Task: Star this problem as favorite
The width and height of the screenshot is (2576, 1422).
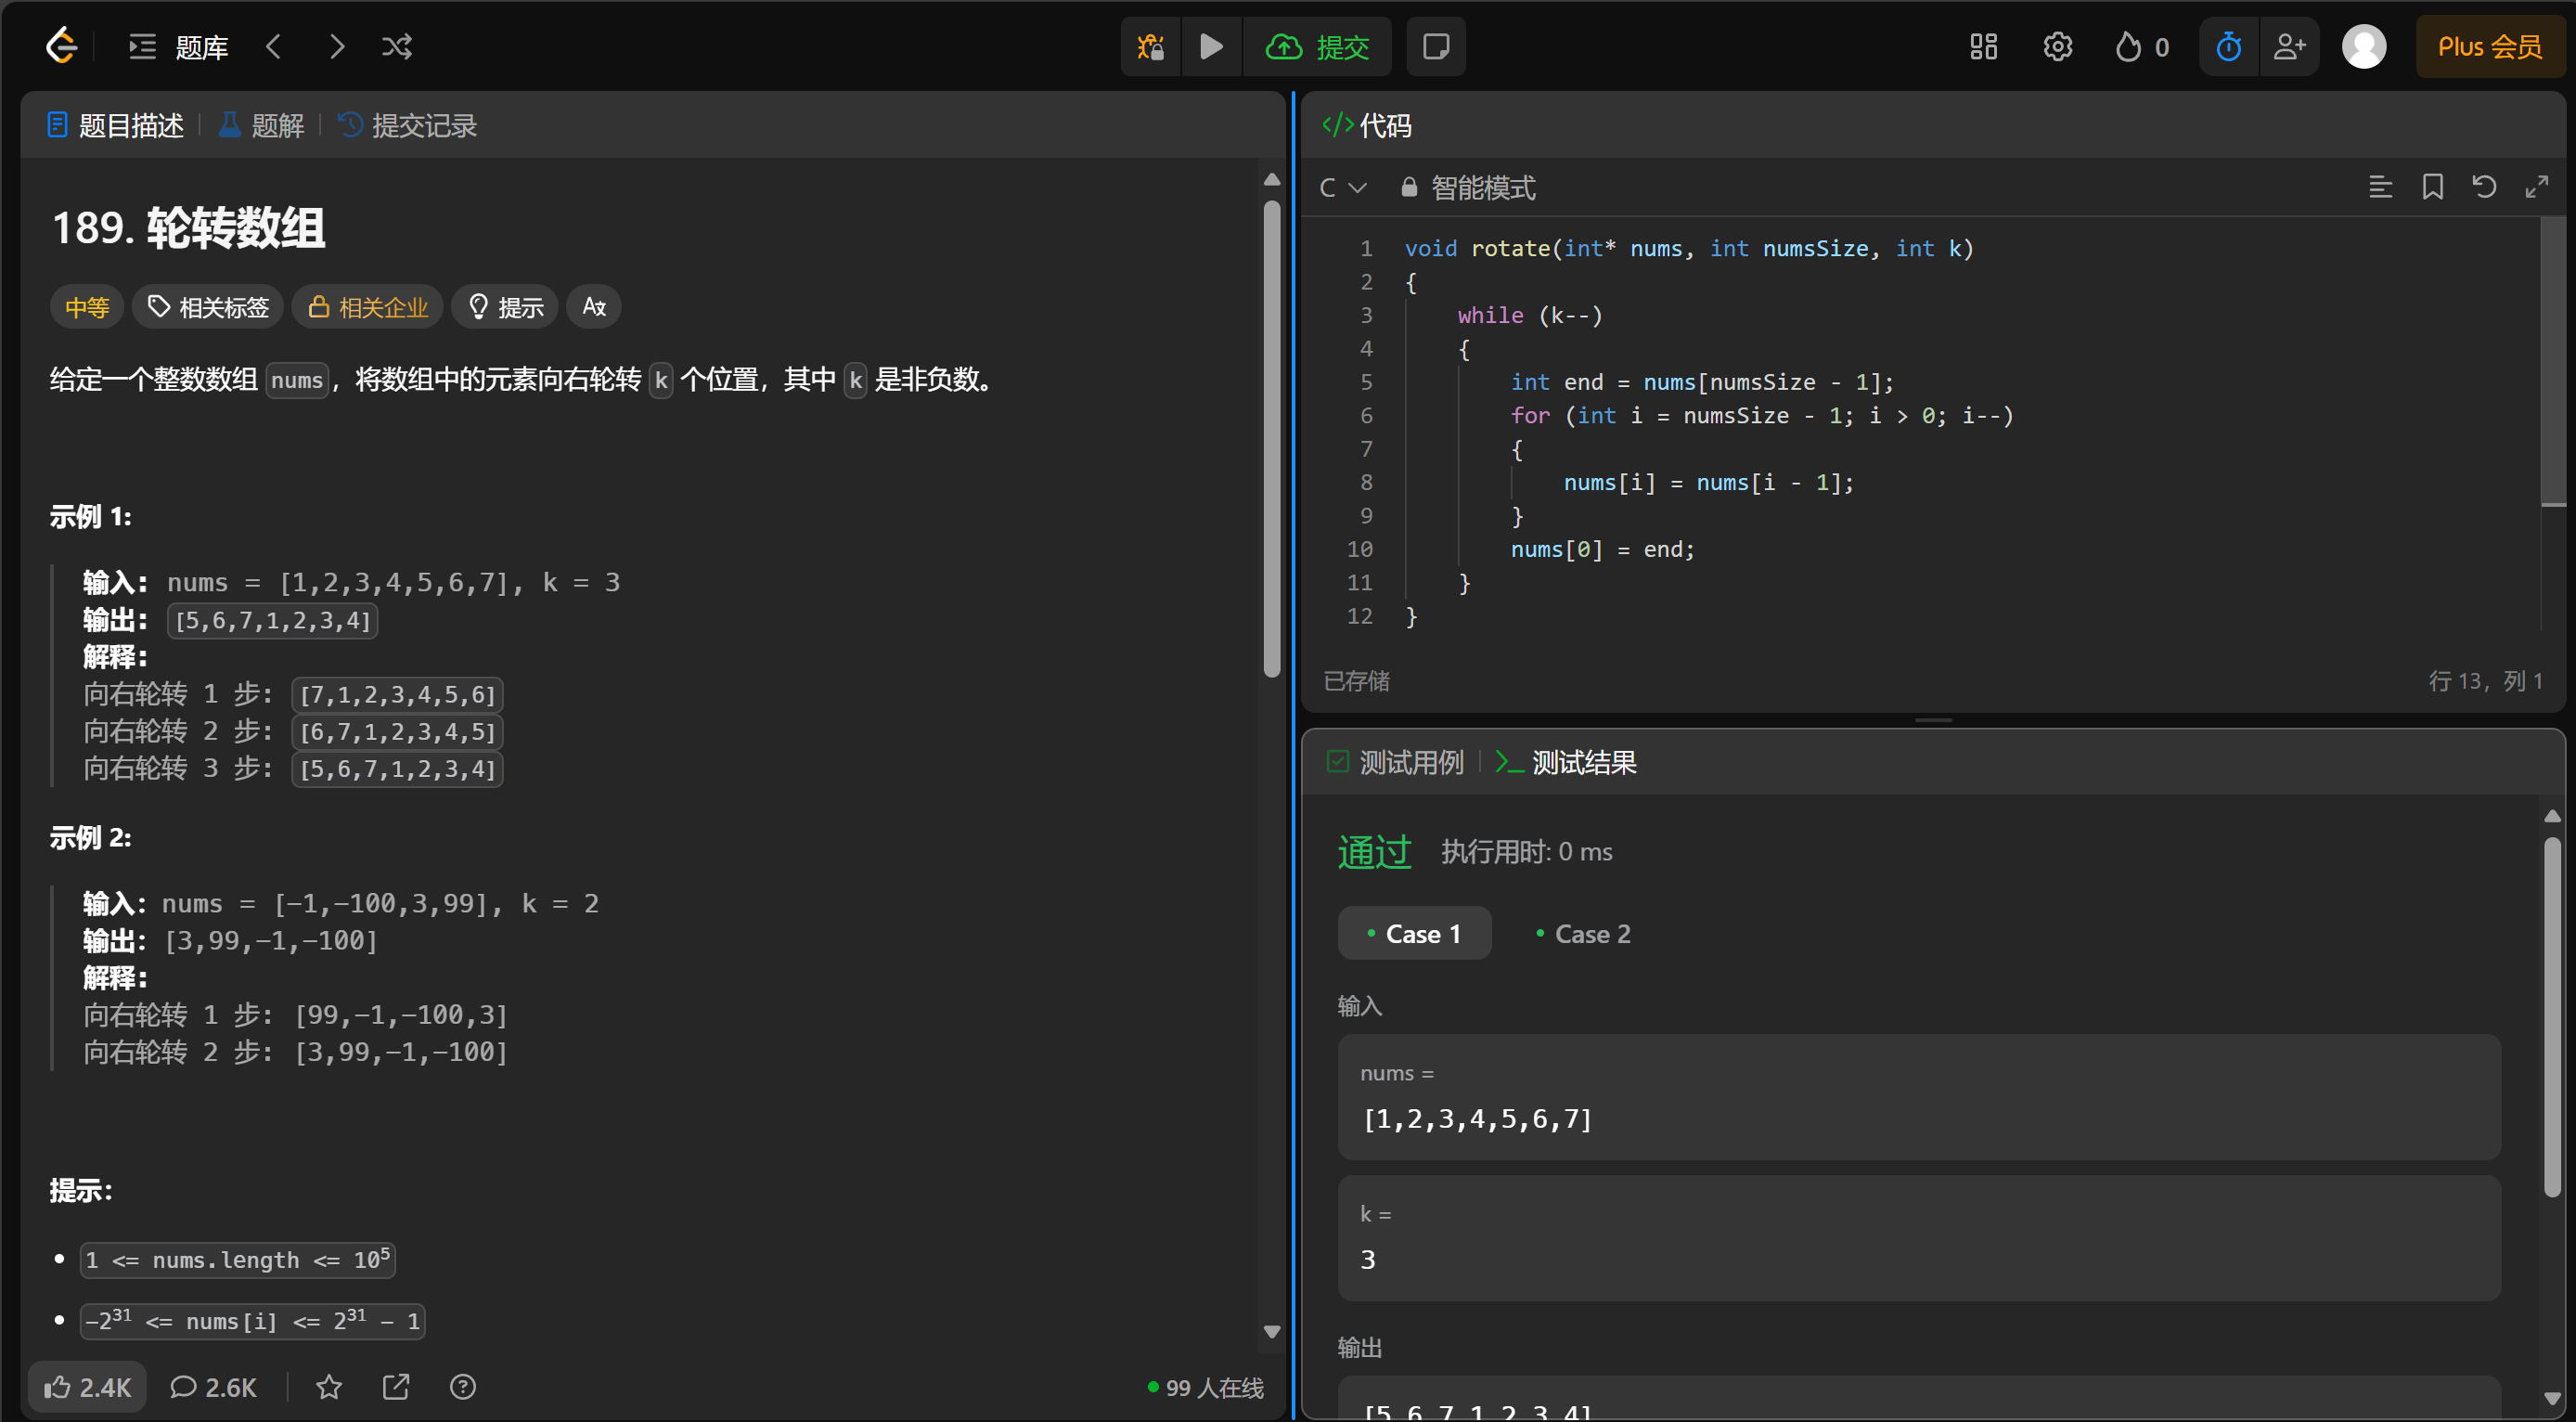Action: point(329,1387)
